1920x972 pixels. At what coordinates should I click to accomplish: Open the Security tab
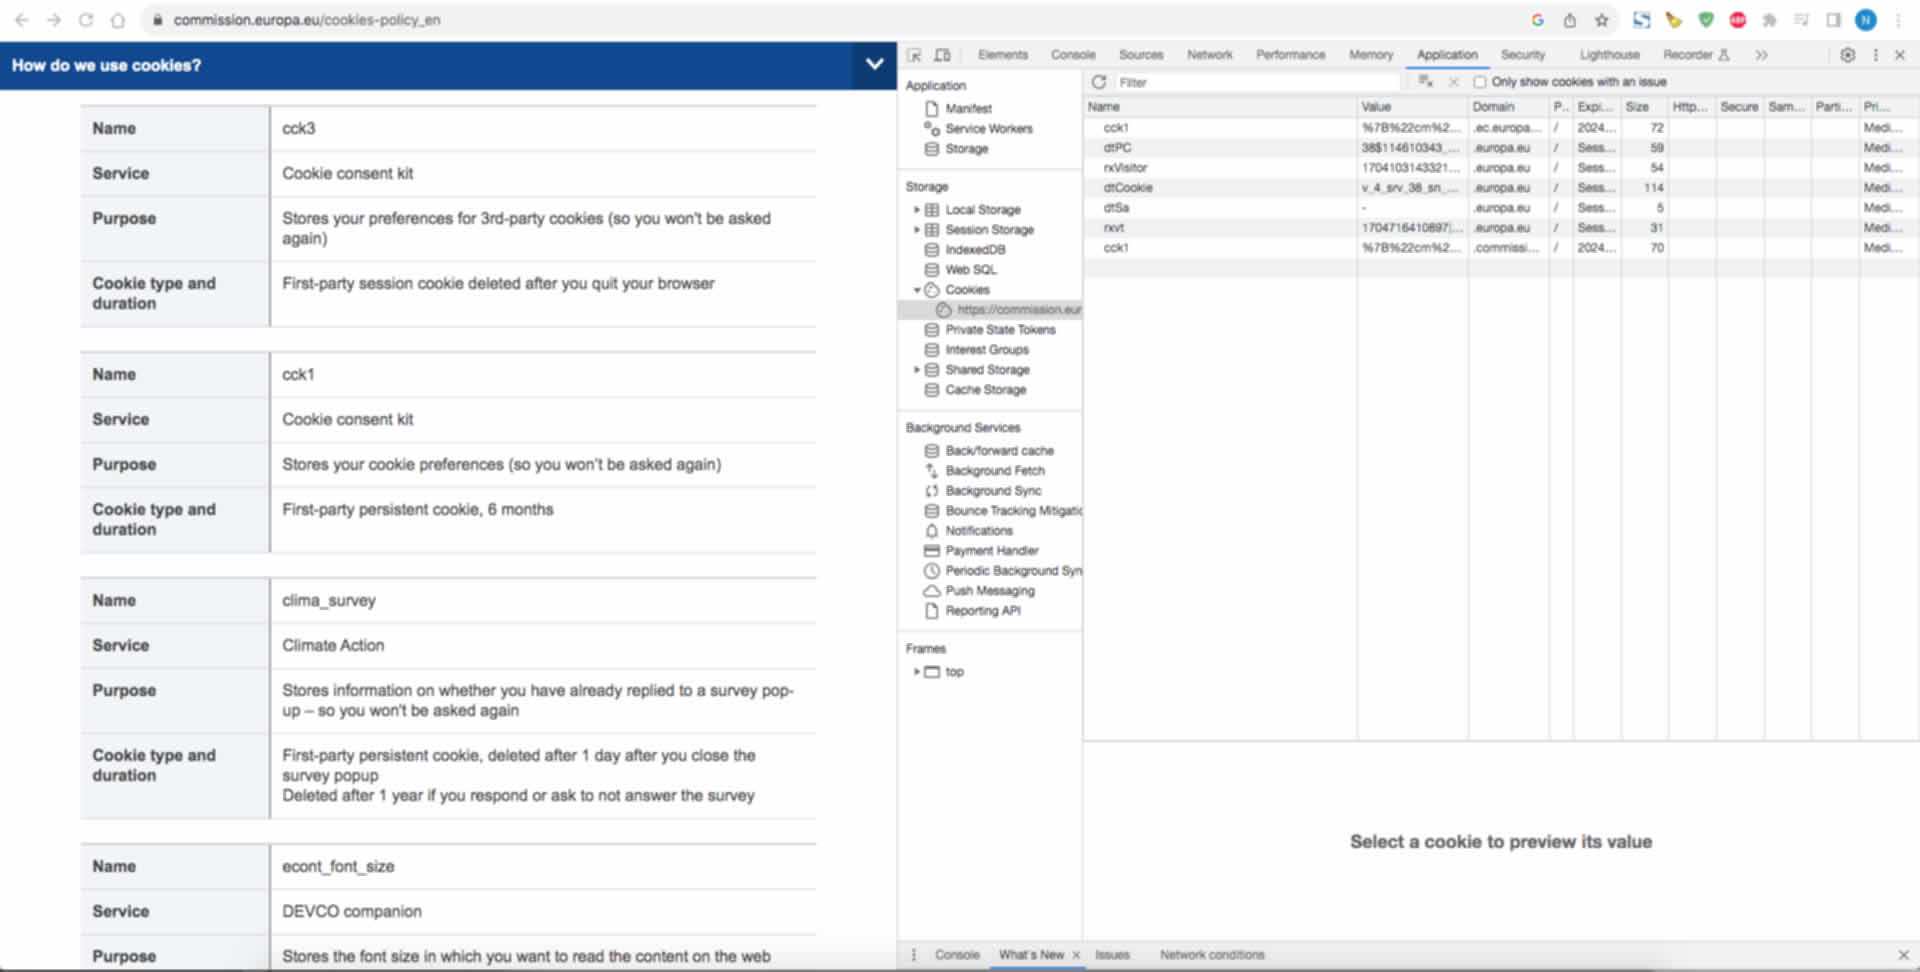point(1523,55)
